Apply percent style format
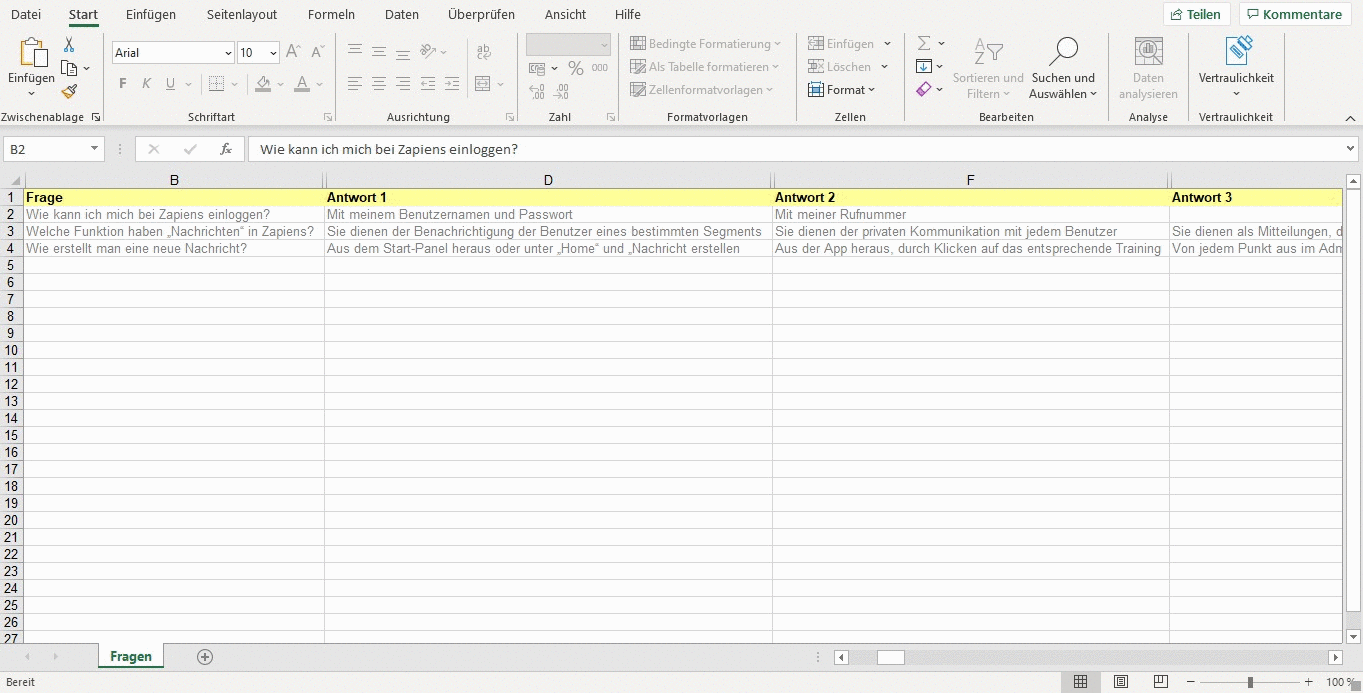Image resolution: width=1363 pixels, height=693 pixels. [575, 68]
